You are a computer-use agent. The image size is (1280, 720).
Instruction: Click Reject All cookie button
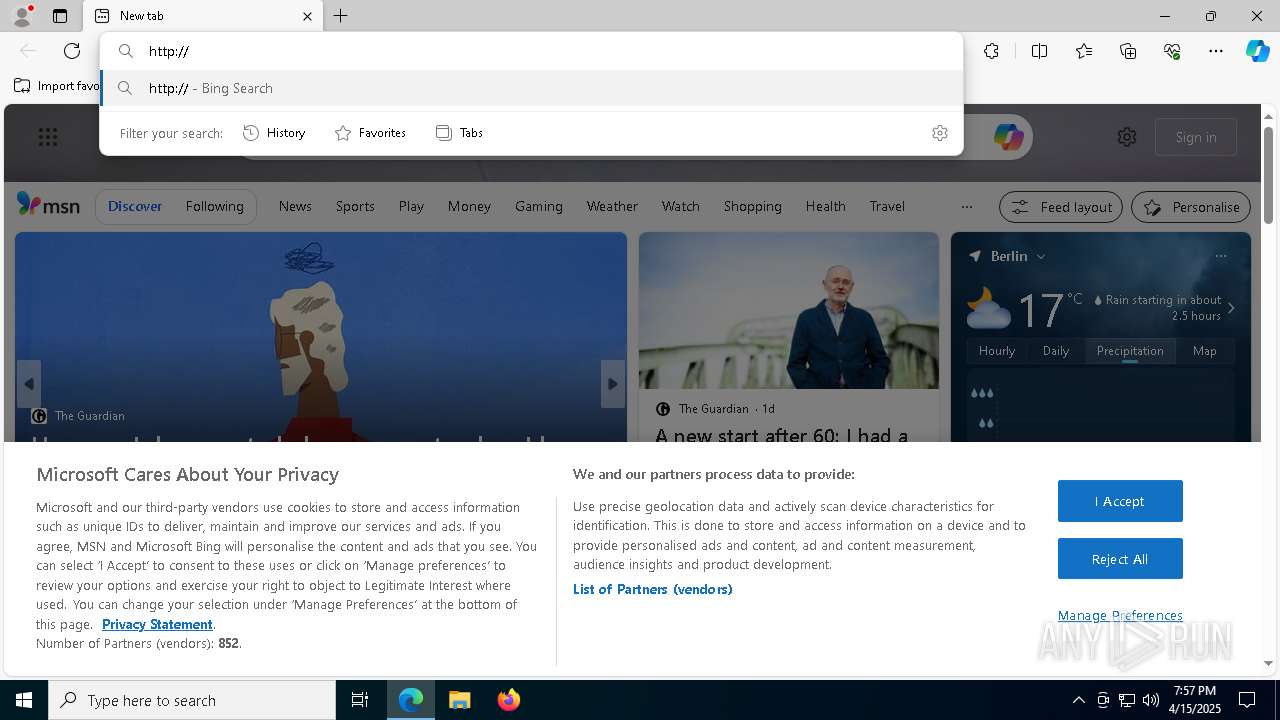point(1120,559)
